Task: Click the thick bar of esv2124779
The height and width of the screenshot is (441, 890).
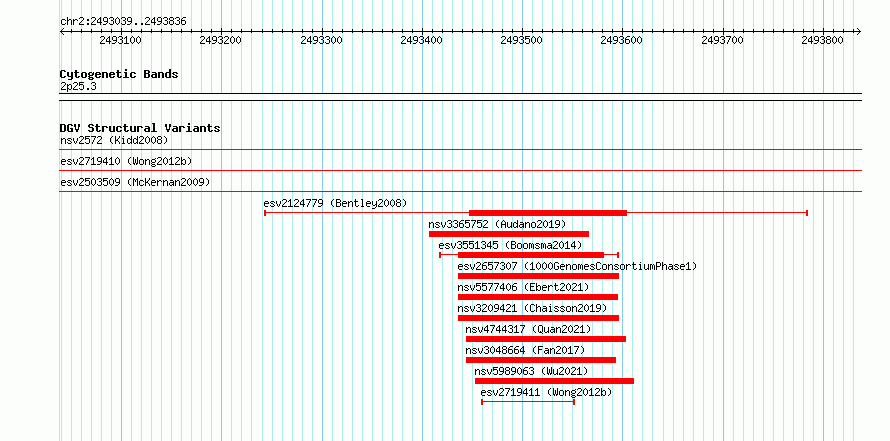Action: tap(548, 213)
